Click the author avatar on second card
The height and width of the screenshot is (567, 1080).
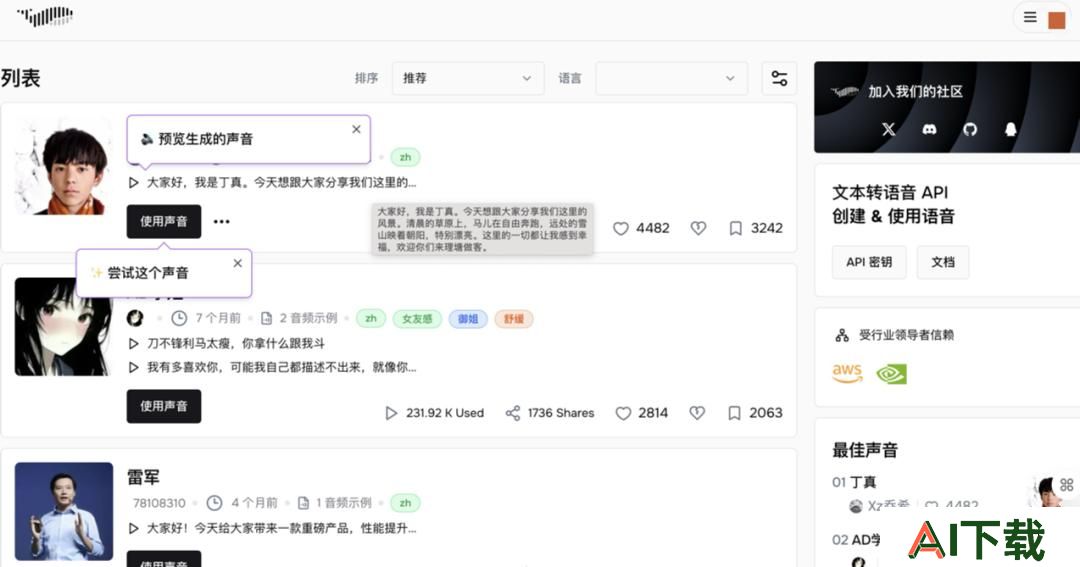[135, 318]
